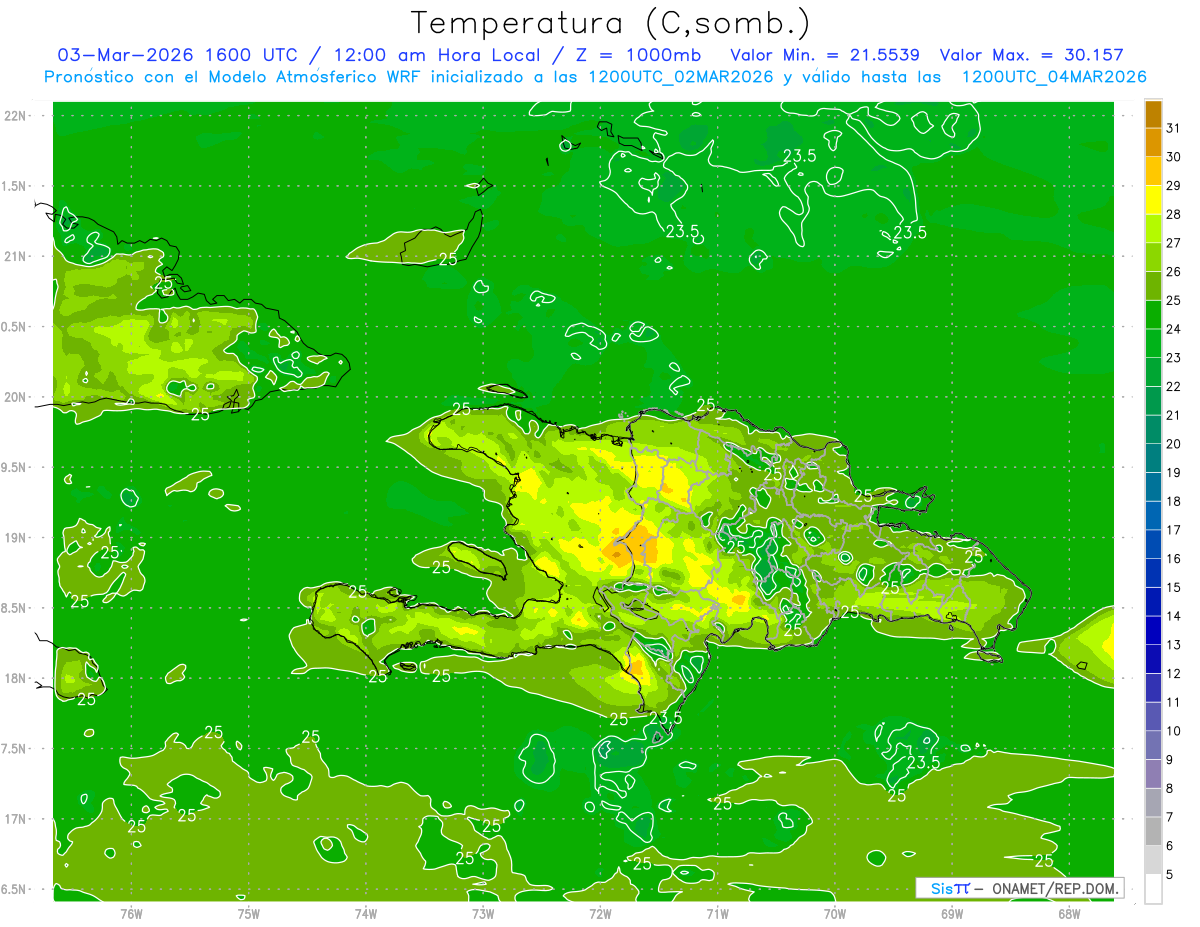This screenshot has width=1200, height=927.
Task: Click the colorbar tick label "29"
Action: (x=1174, y=185)
